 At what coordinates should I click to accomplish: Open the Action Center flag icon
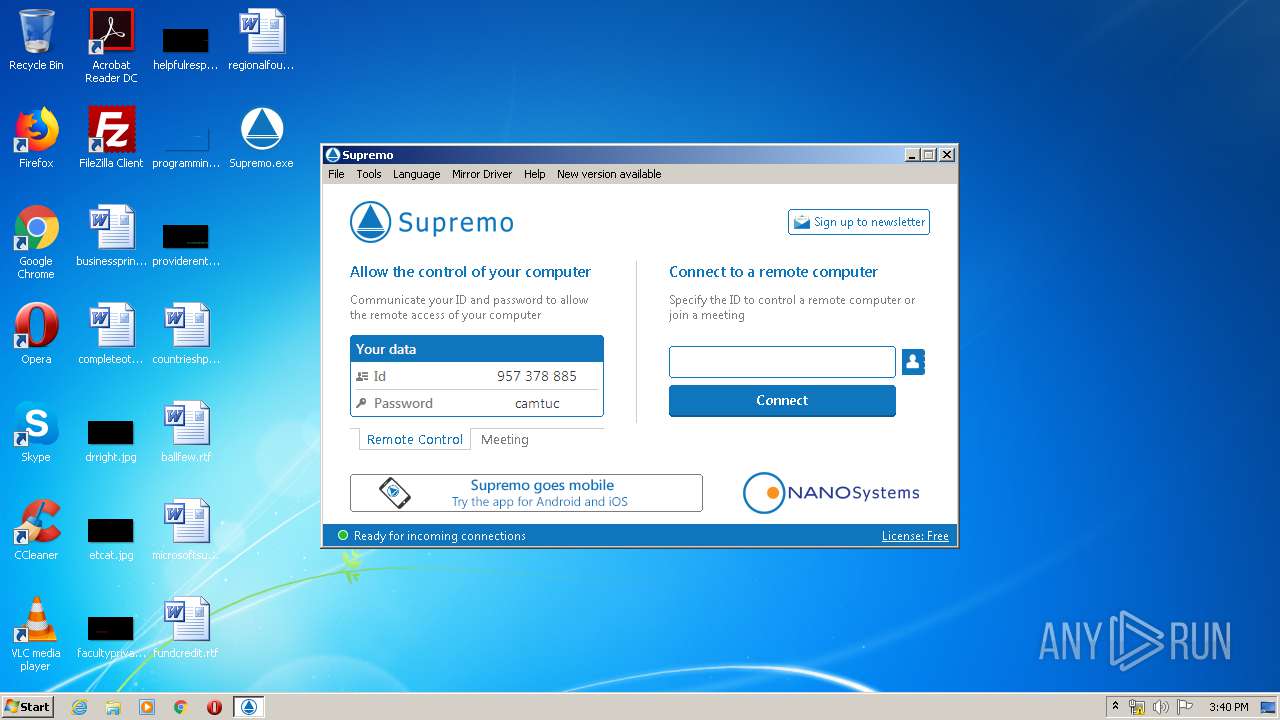click(x=1185, y=707)
